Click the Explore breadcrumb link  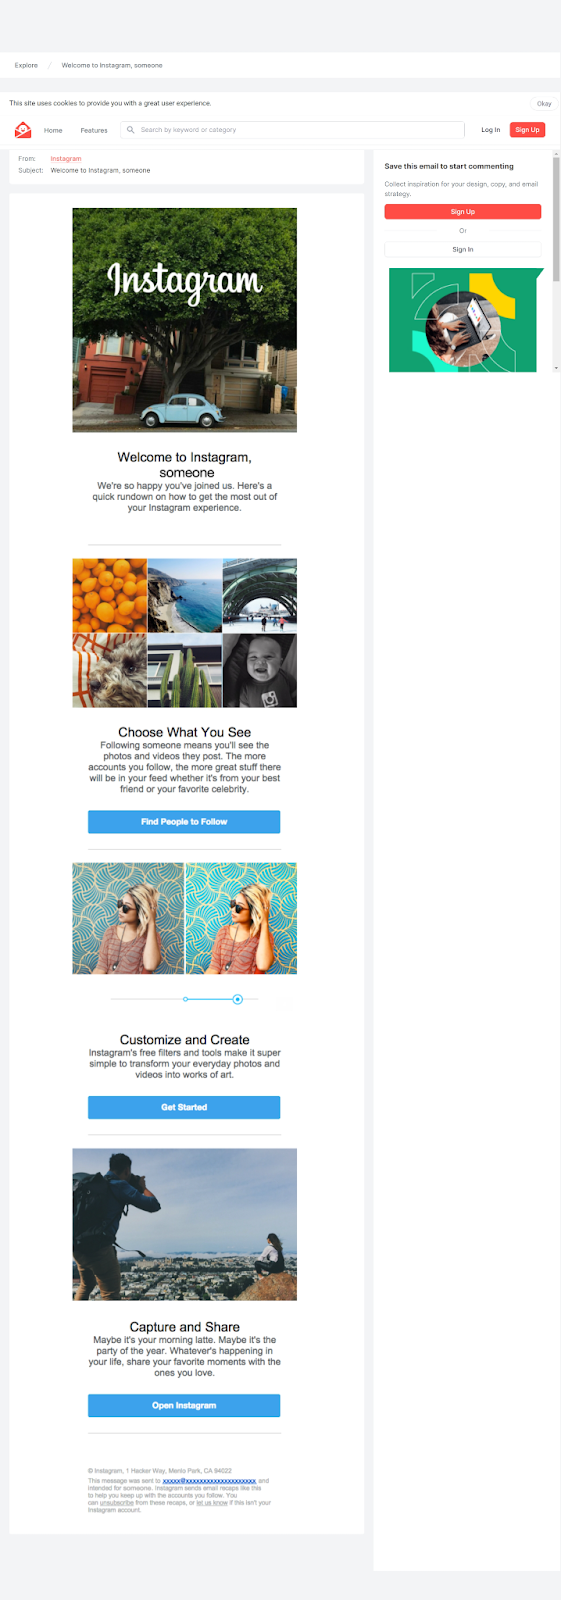tap(26, 65)
